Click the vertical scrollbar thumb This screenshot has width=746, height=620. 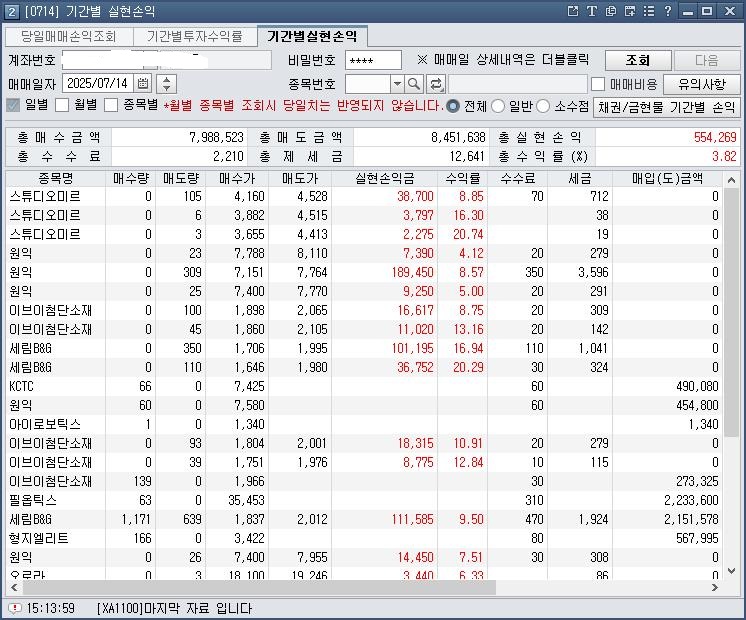(732, 312)
